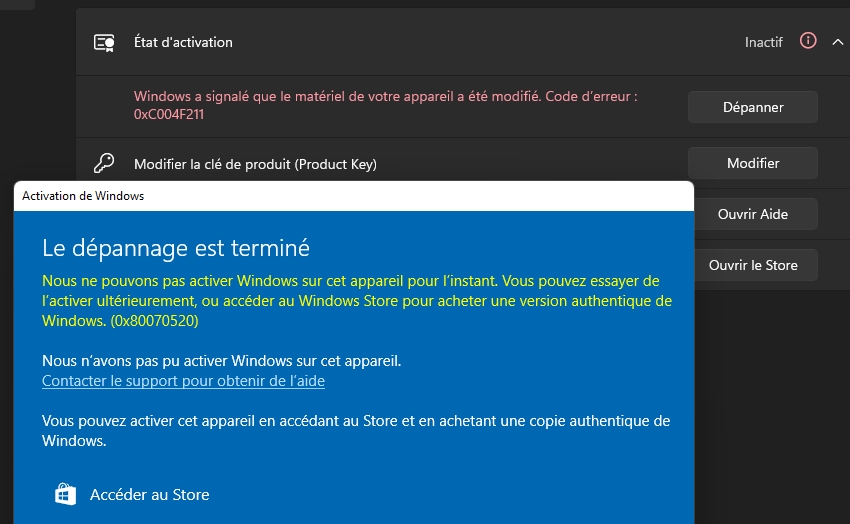Click the État d'activation heading text
850x524 pixels.
tap(183, 42)
